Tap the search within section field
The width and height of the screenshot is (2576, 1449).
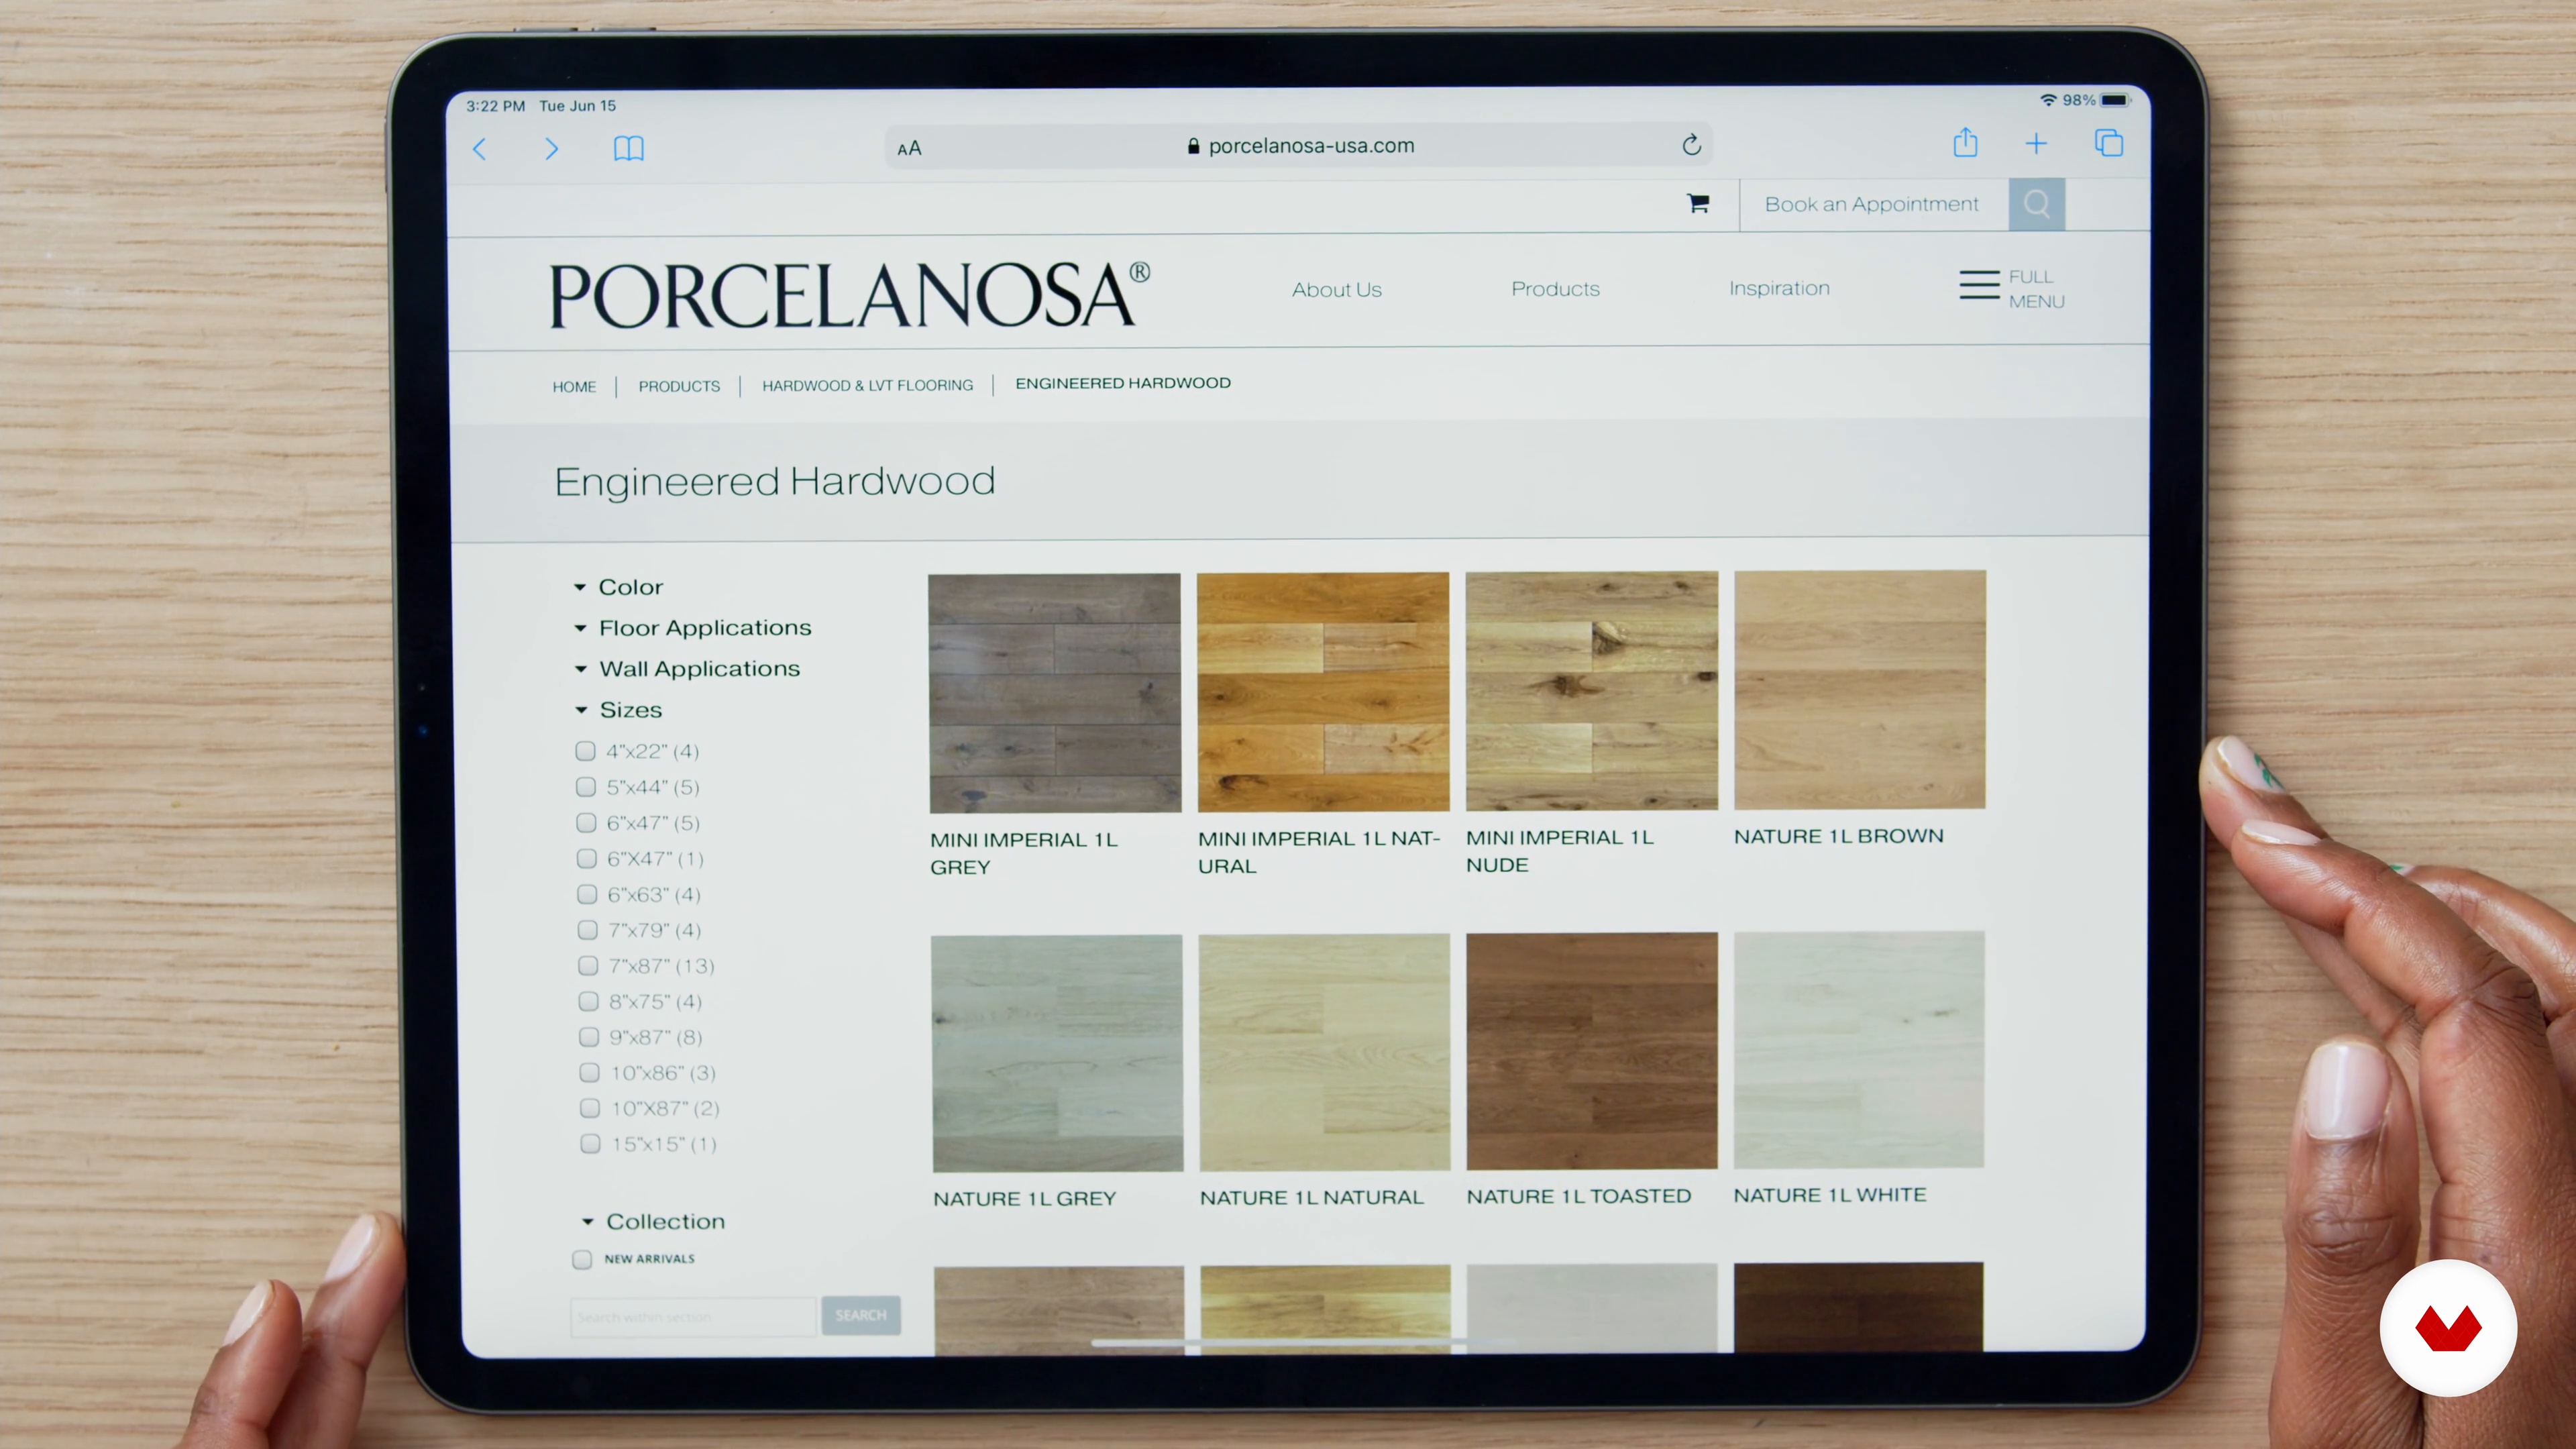tap(693, 1317)
